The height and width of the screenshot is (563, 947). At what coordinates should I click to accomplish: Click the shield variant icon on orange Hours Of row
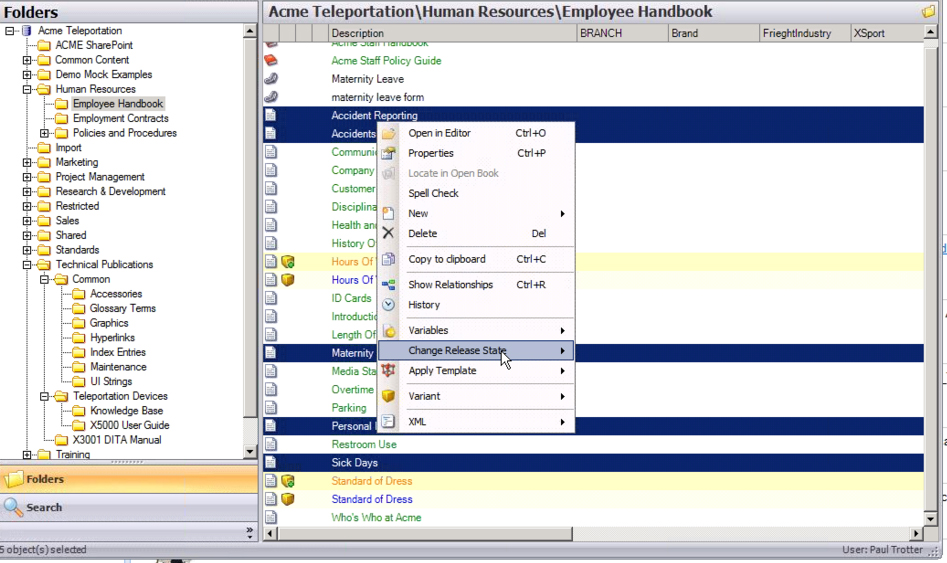[288, 262]
